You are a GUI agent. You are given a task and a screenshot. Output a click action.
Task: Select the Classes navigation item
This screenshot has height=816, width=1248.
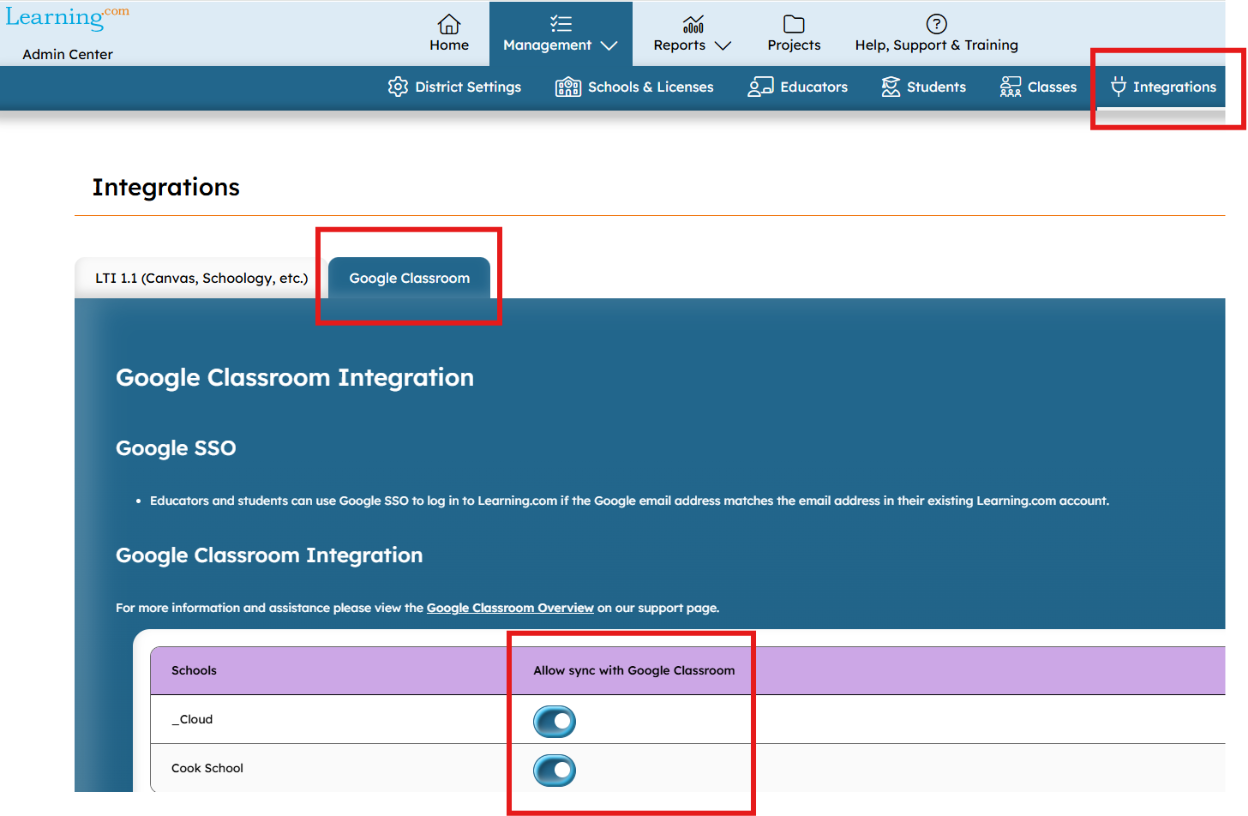[1038, 87]
